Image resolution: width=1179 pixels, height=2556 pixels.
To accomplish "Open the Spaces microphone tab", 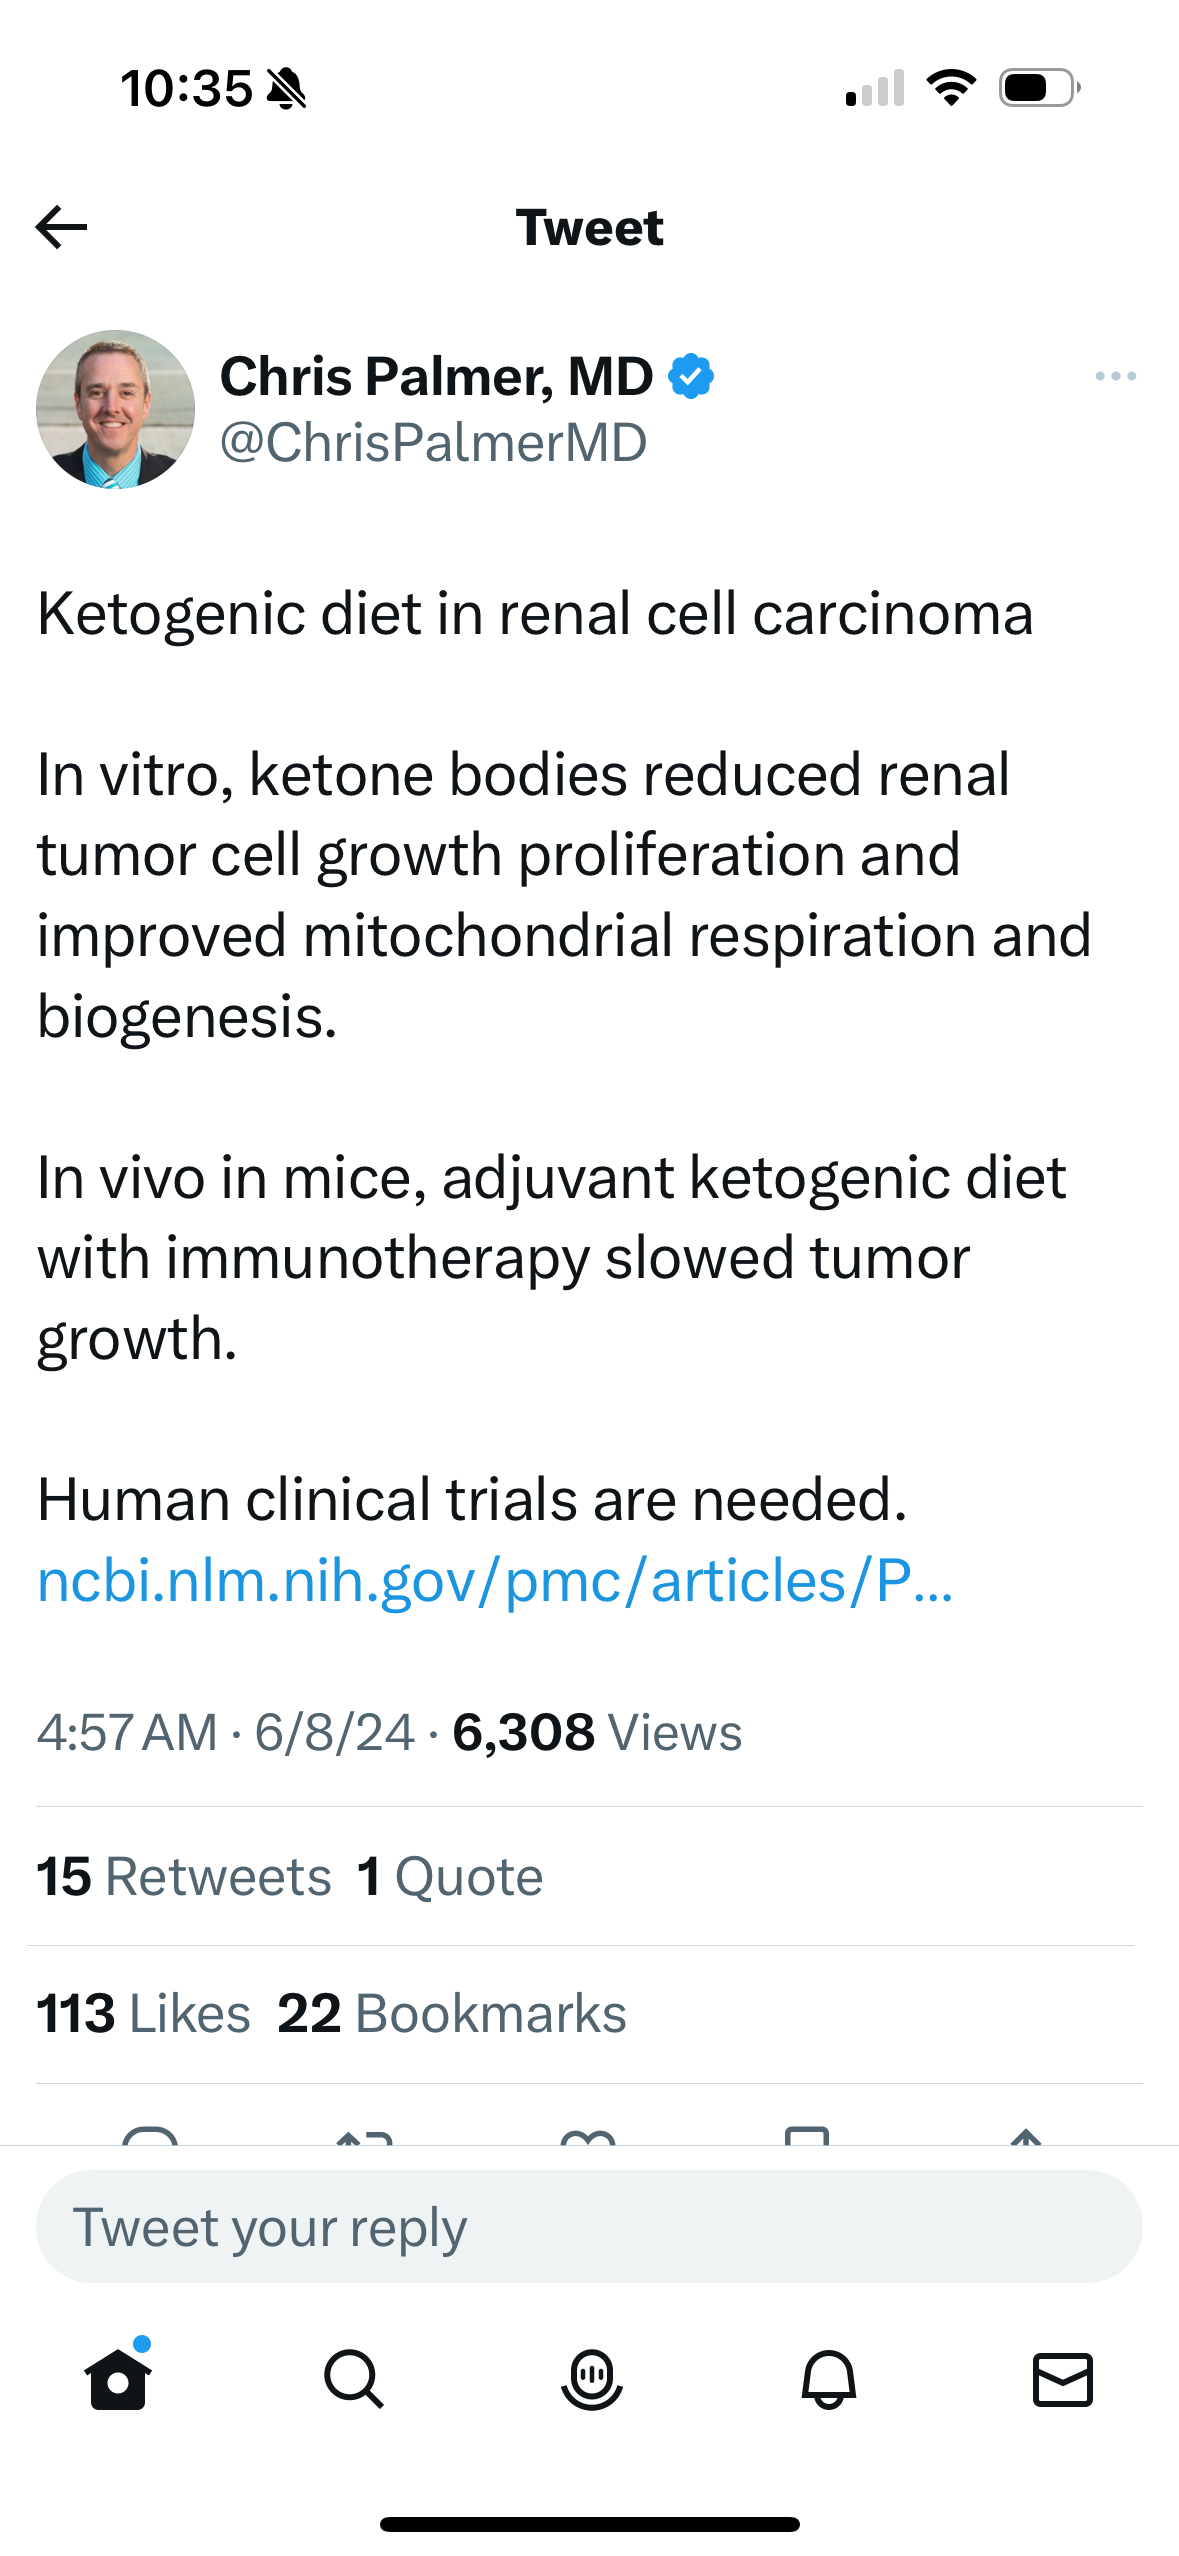I will coord(591,2379).
